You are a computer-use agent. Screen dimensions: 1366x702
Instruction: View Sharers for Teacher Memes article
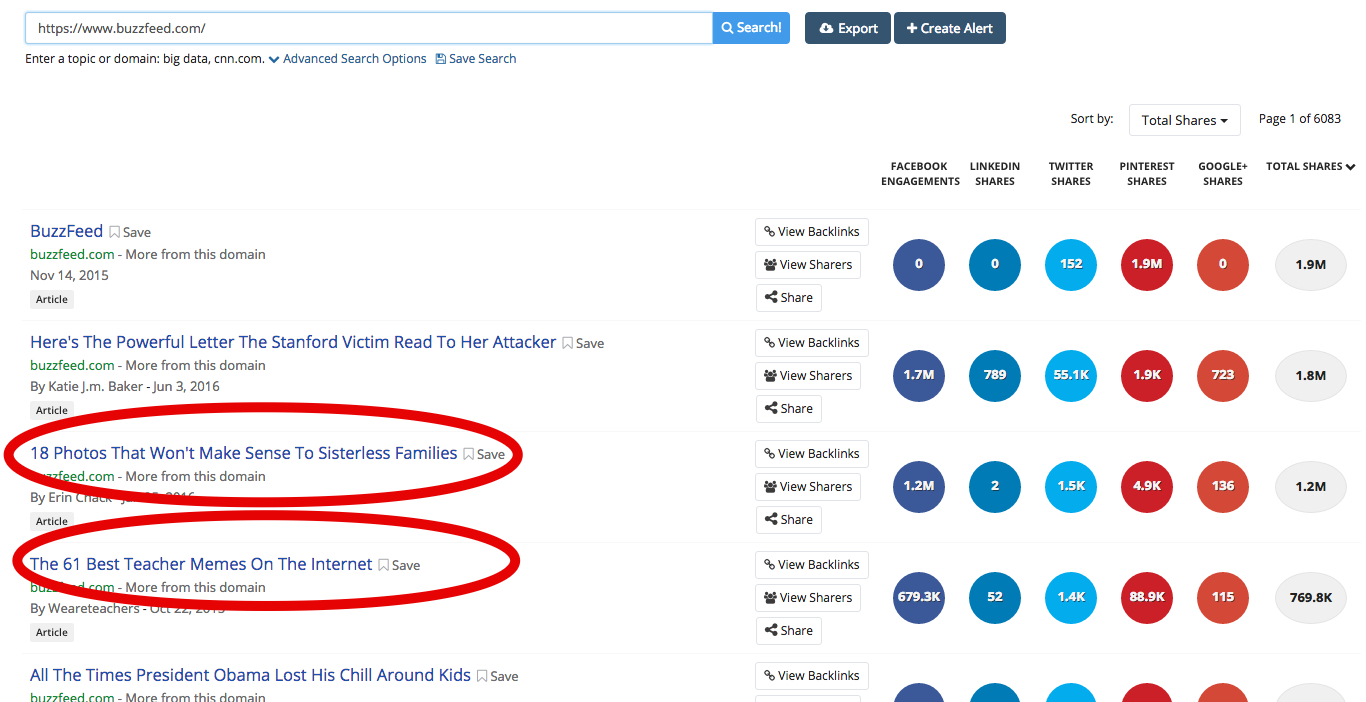808,598
